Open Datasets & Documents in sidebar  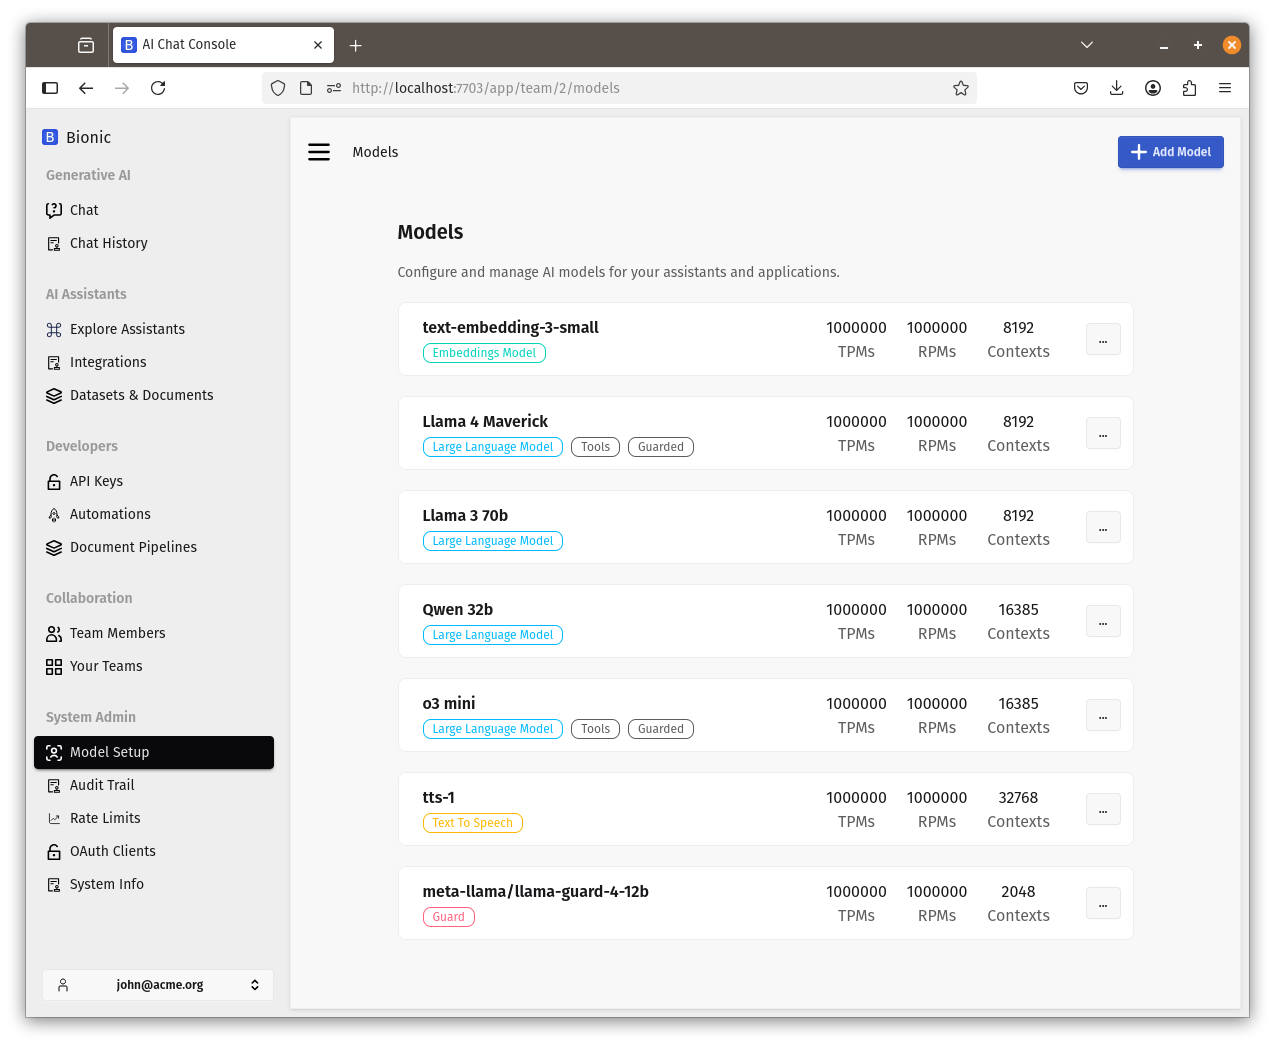click(141, 395)
